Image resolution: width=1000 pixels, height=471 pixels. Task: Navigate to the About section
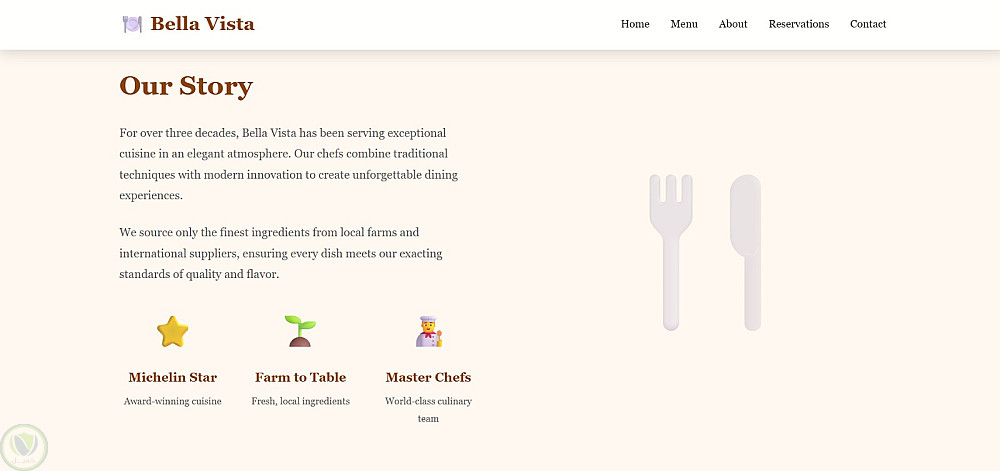coord(733,24)
